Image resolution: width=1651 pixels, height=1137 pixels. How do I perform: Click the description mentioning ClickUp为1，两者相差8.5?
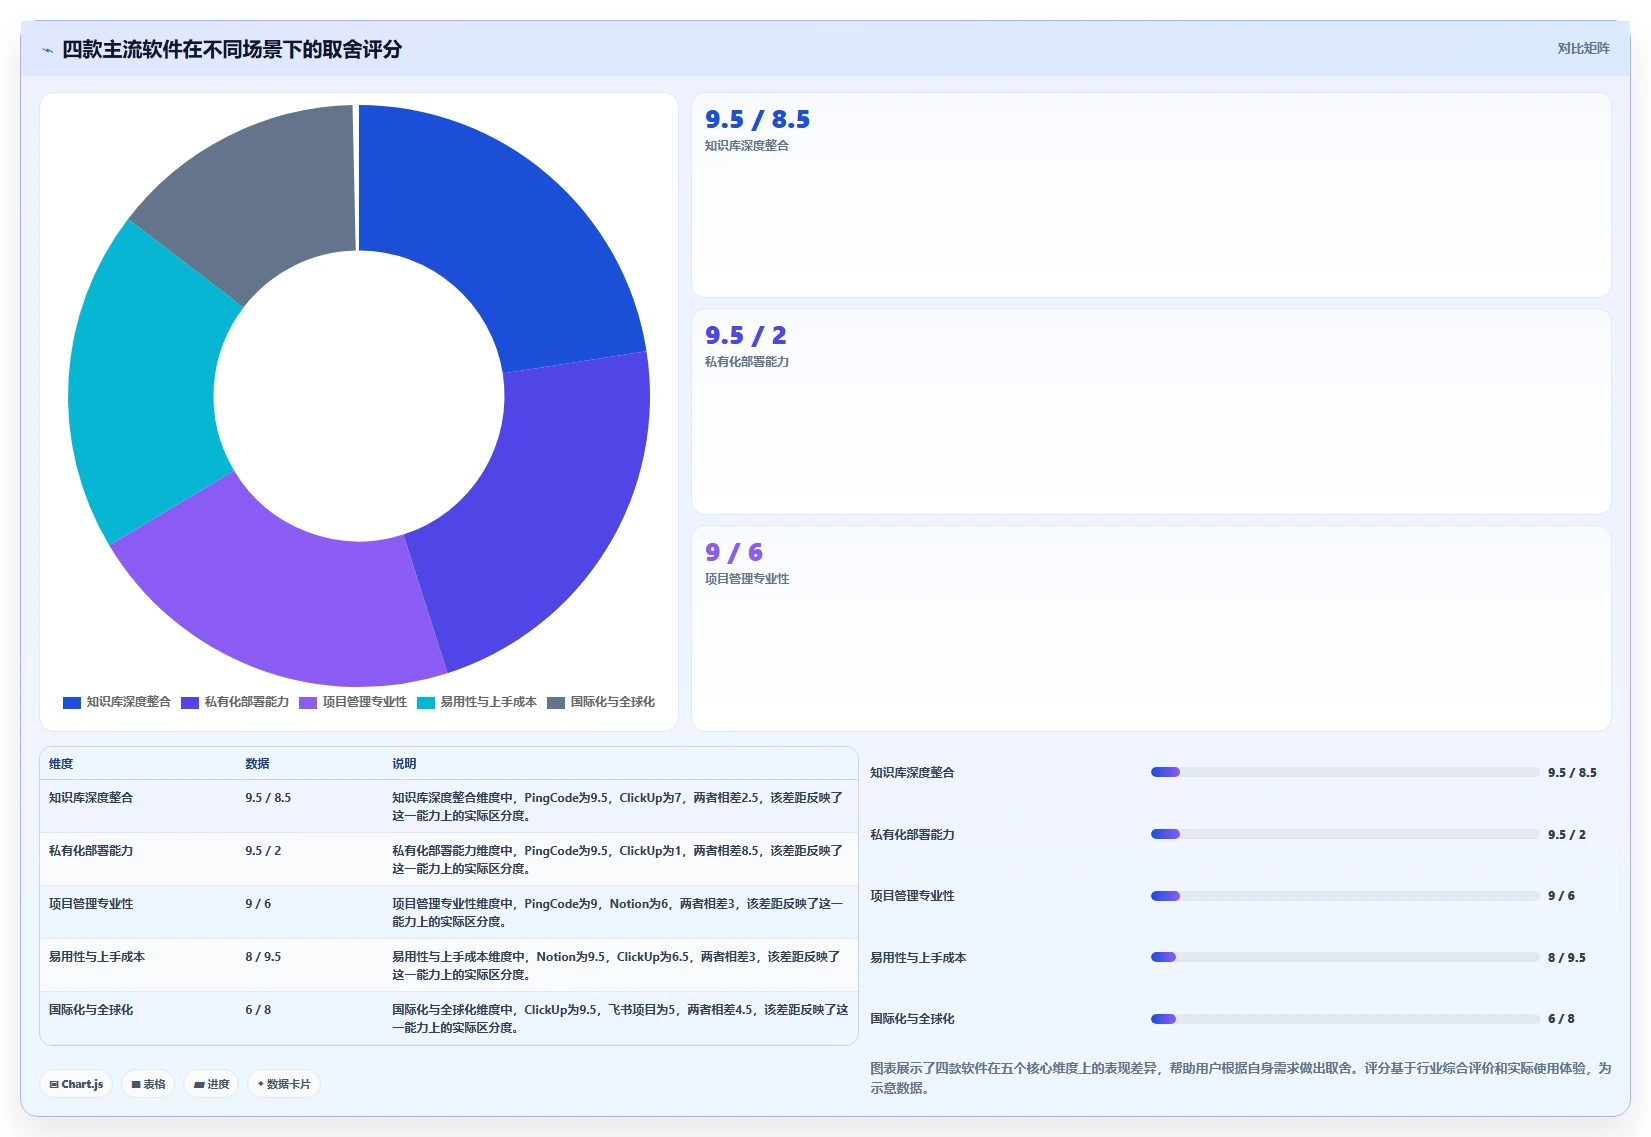click(618, 860)
